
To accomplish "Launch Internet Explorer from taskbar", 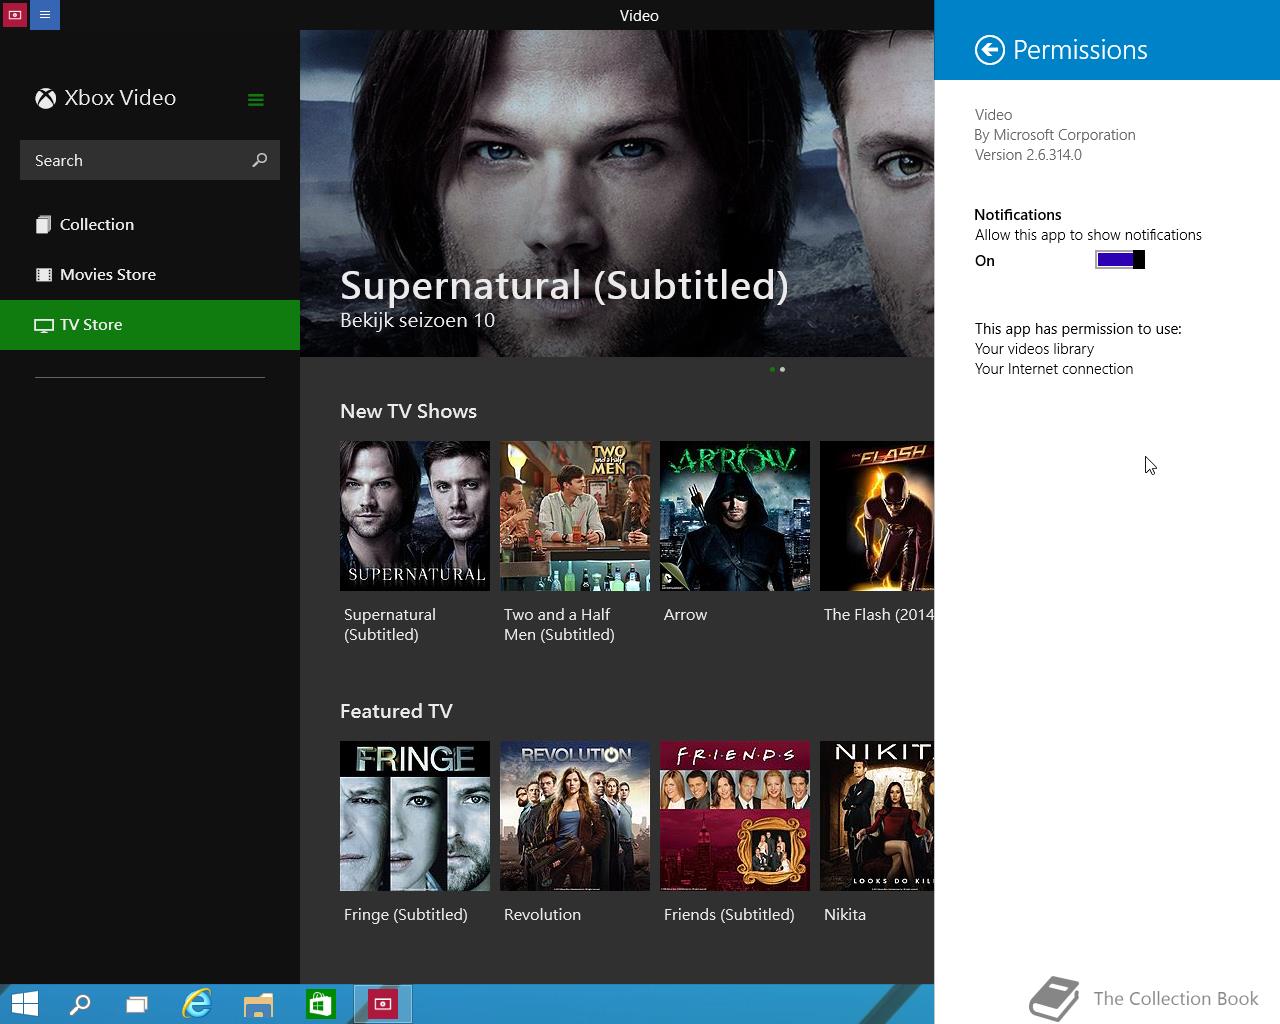I will (197, 1004).
